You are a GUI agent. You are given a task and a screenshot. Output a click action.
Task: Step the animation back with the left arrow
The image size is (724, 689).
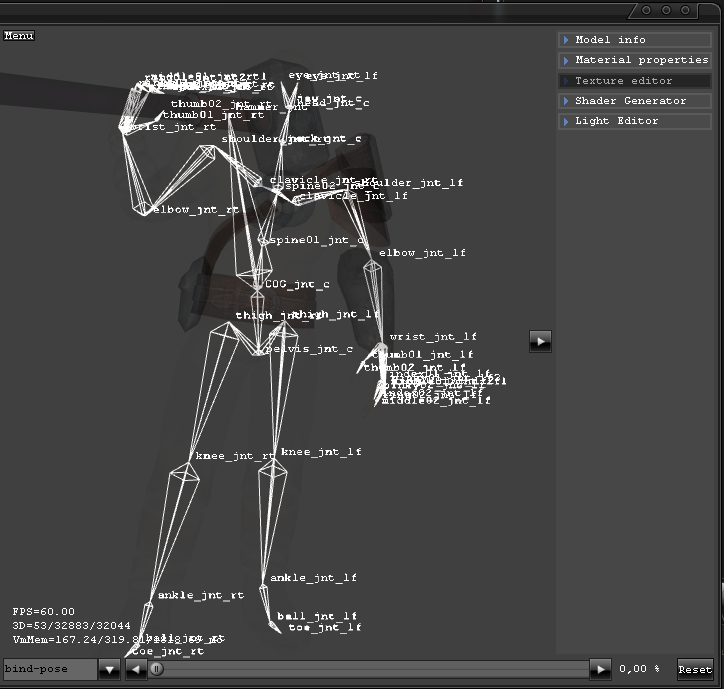[137, 670]
